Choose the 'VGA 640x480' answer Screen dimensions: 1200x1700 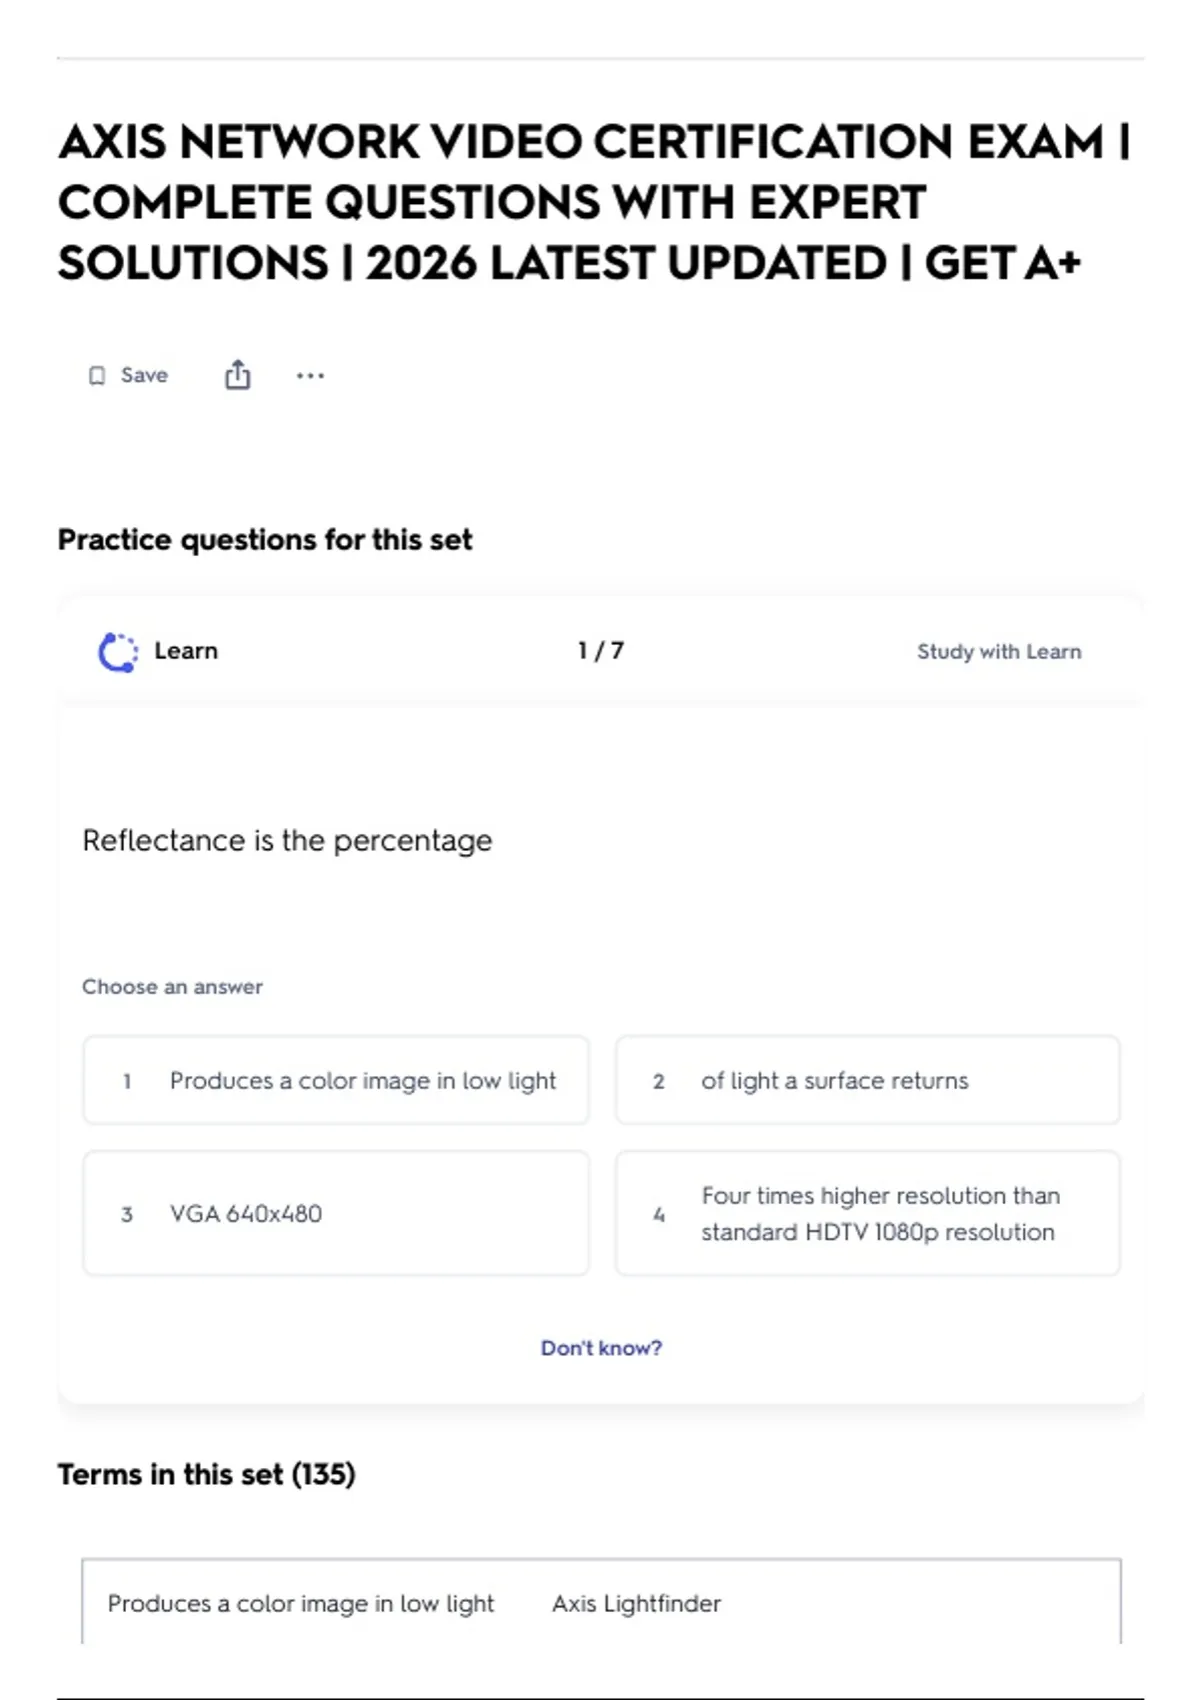pos(336,1213)
